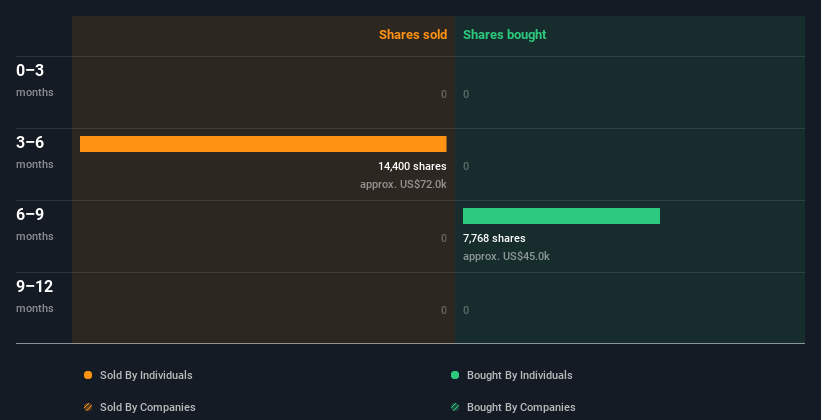Toggle the Sold By Companies legend label

[x=148, y=407]
